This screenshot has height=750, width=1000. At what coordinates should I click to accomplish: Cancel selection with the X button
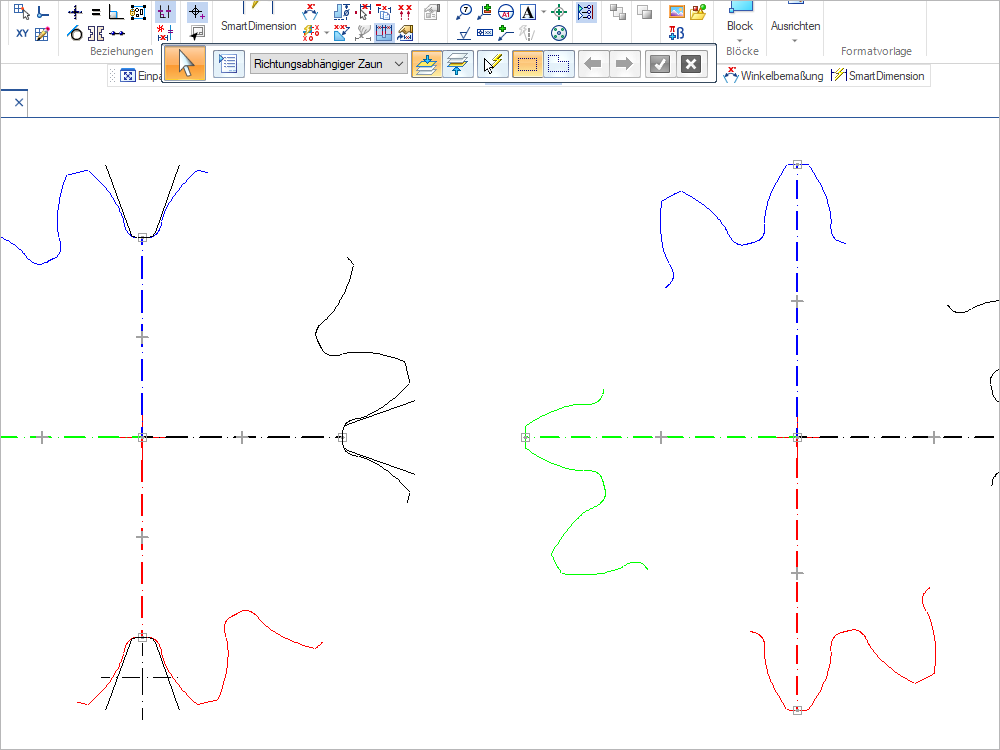690,64
